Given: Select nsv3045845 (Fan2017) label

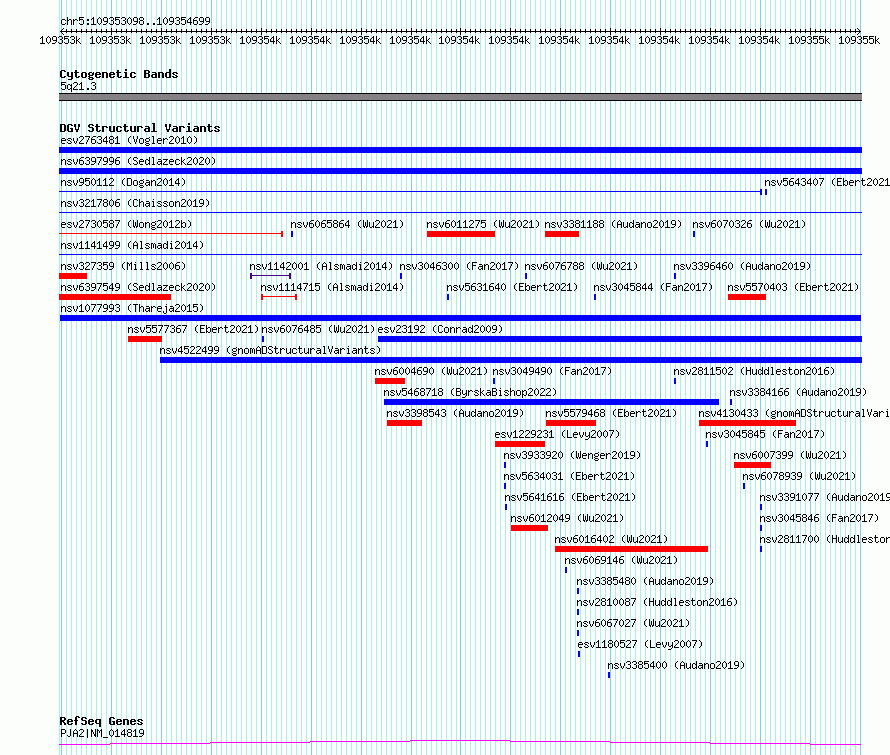Looking at the screenshot, I should tap(765, 434).
